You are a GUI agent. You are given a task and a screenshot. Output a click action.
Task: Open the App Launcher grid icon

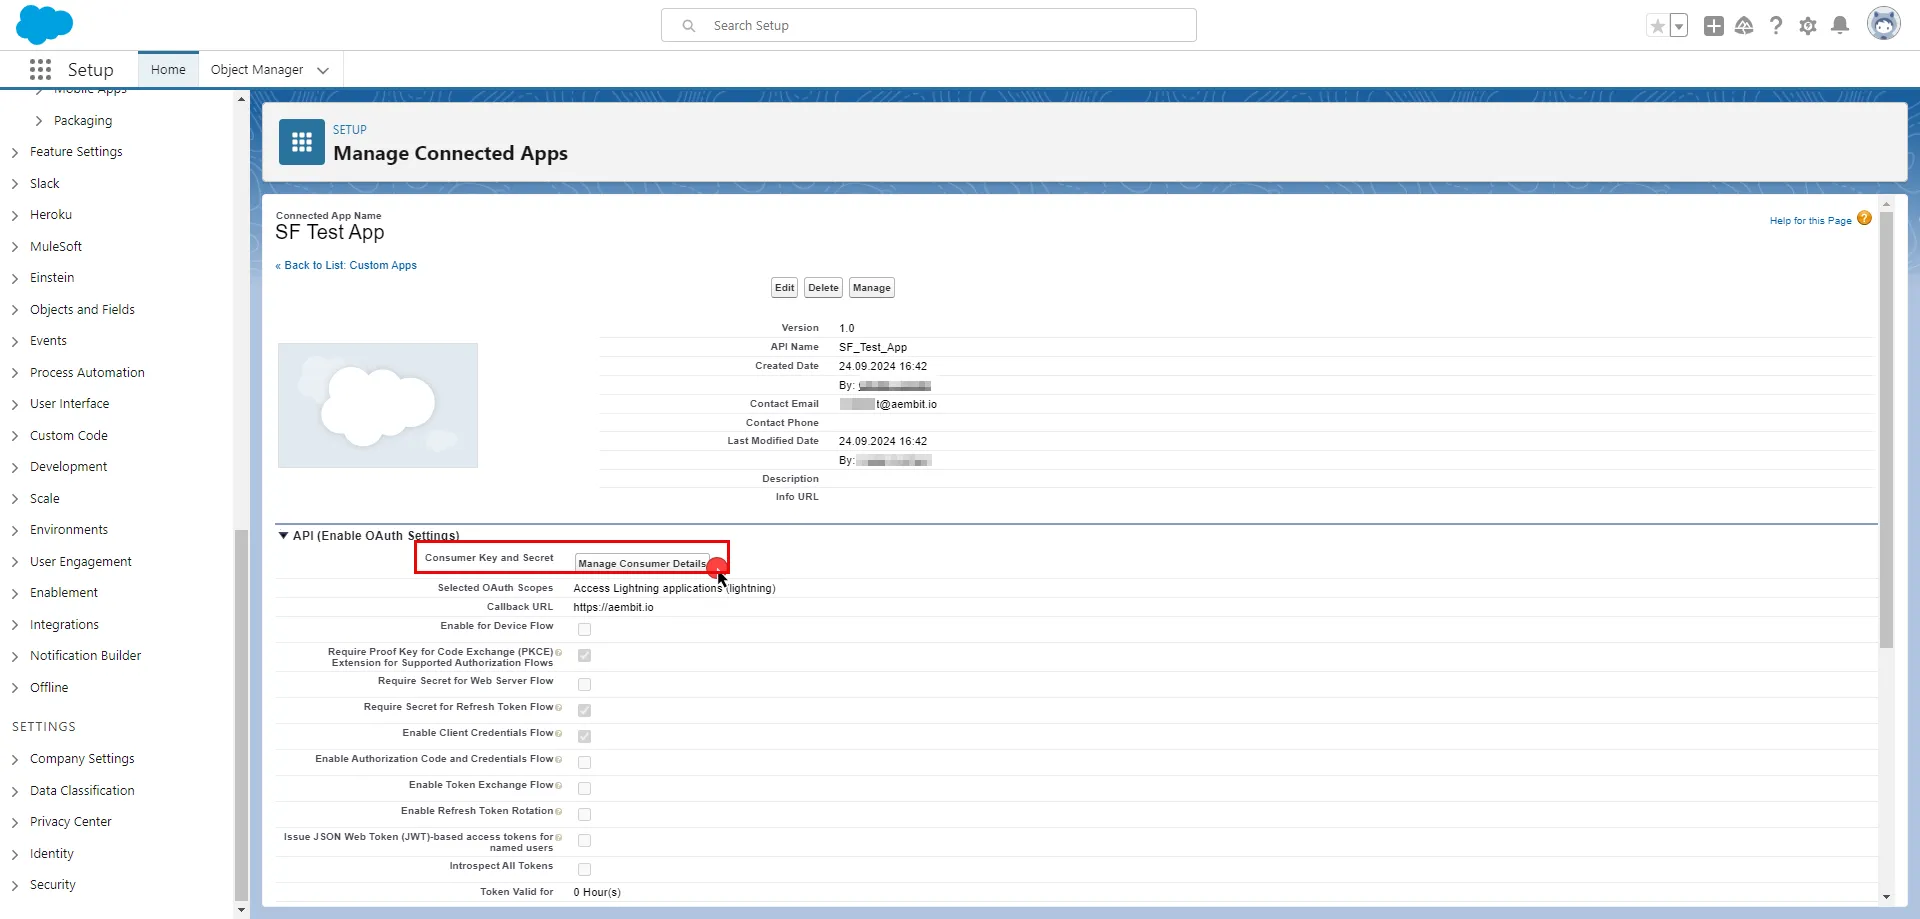click(40, 69)
